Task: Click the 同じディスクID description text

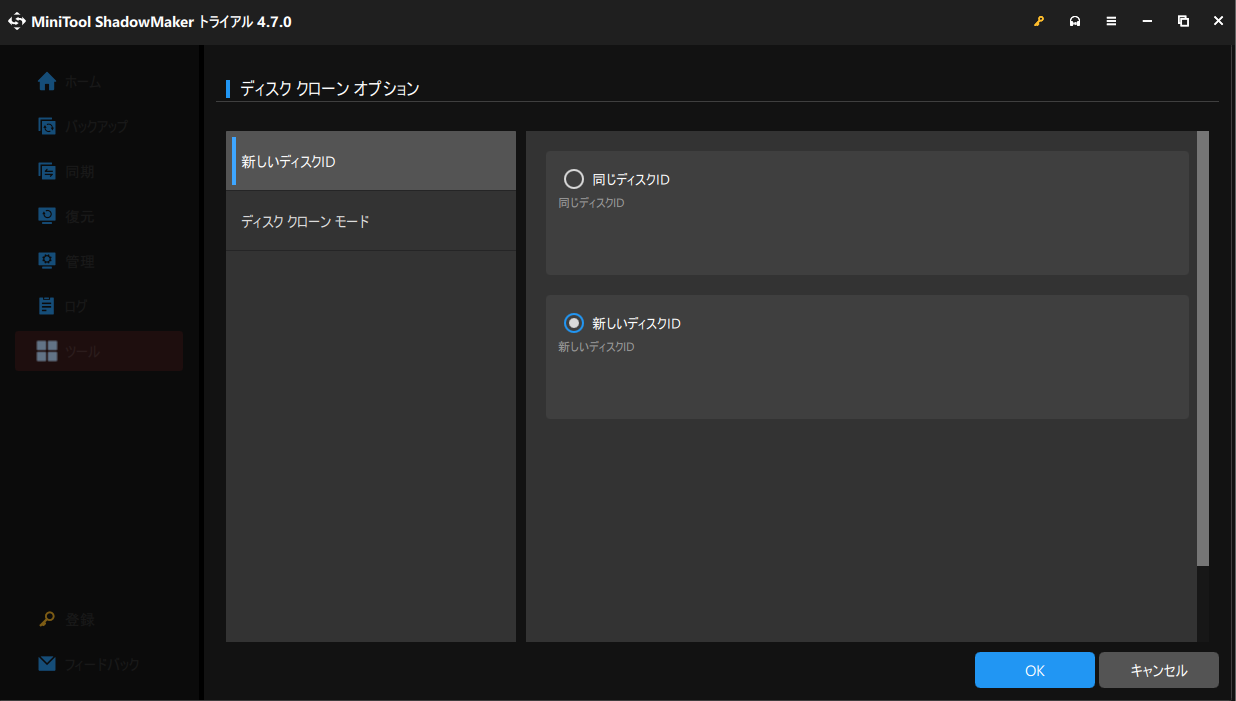Action: click(591, 203)
